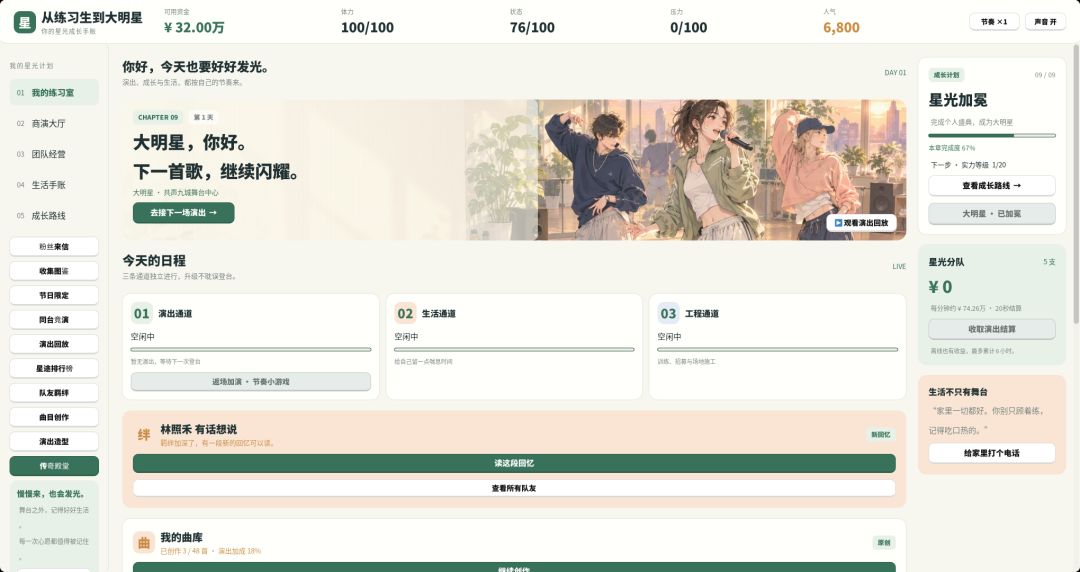Click the 演出回放 sidebar button
This screenshot has width=1080, height=572.
pos(54,344)
